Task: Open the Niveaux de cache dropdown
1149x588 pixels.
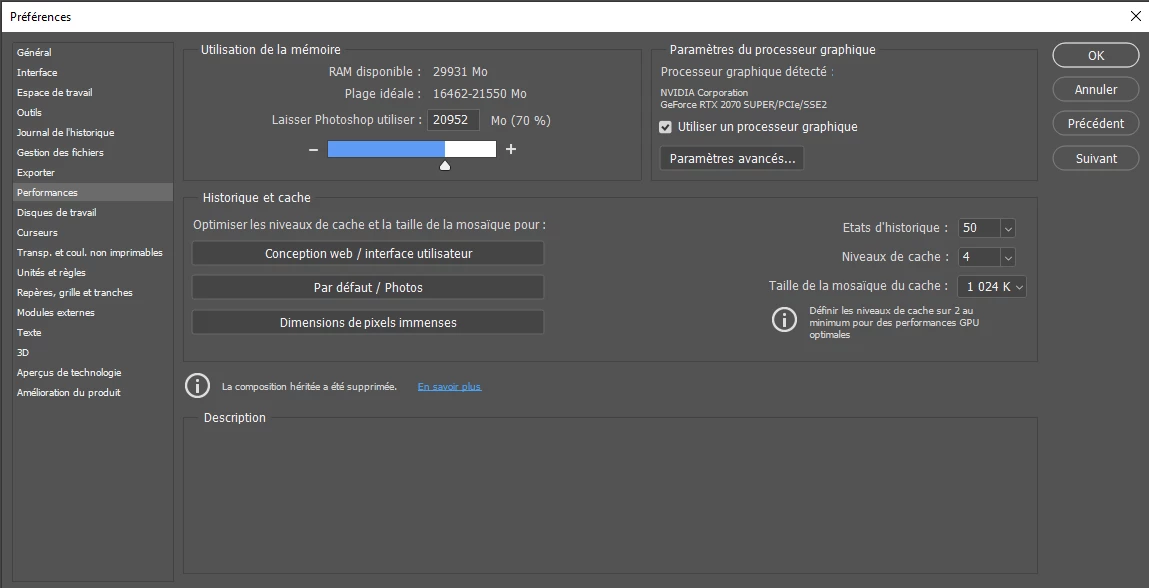Action: coord(1008,257)
